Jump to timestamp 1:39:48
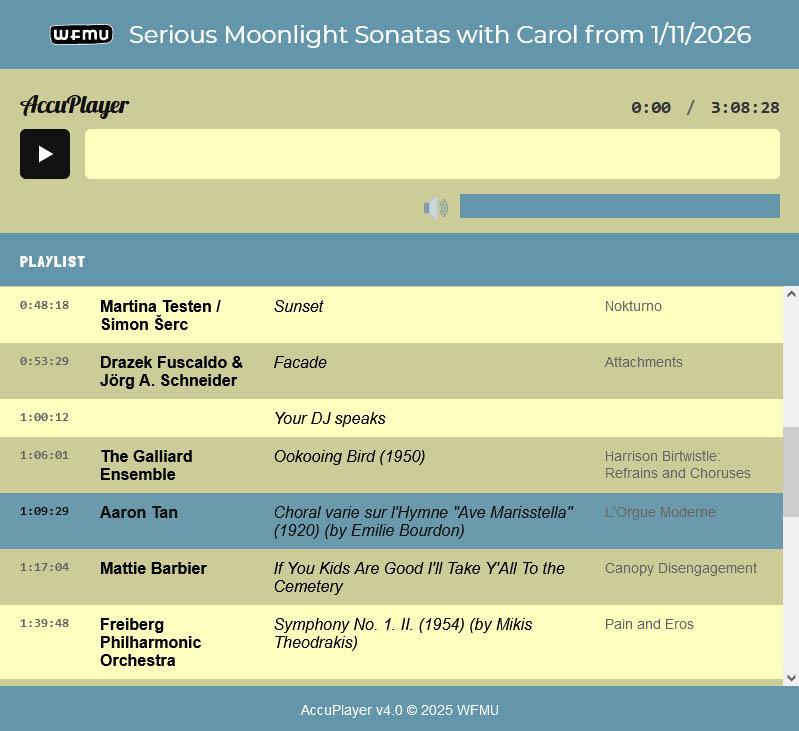This screenshot has width=799, height=731. point(44,623)
